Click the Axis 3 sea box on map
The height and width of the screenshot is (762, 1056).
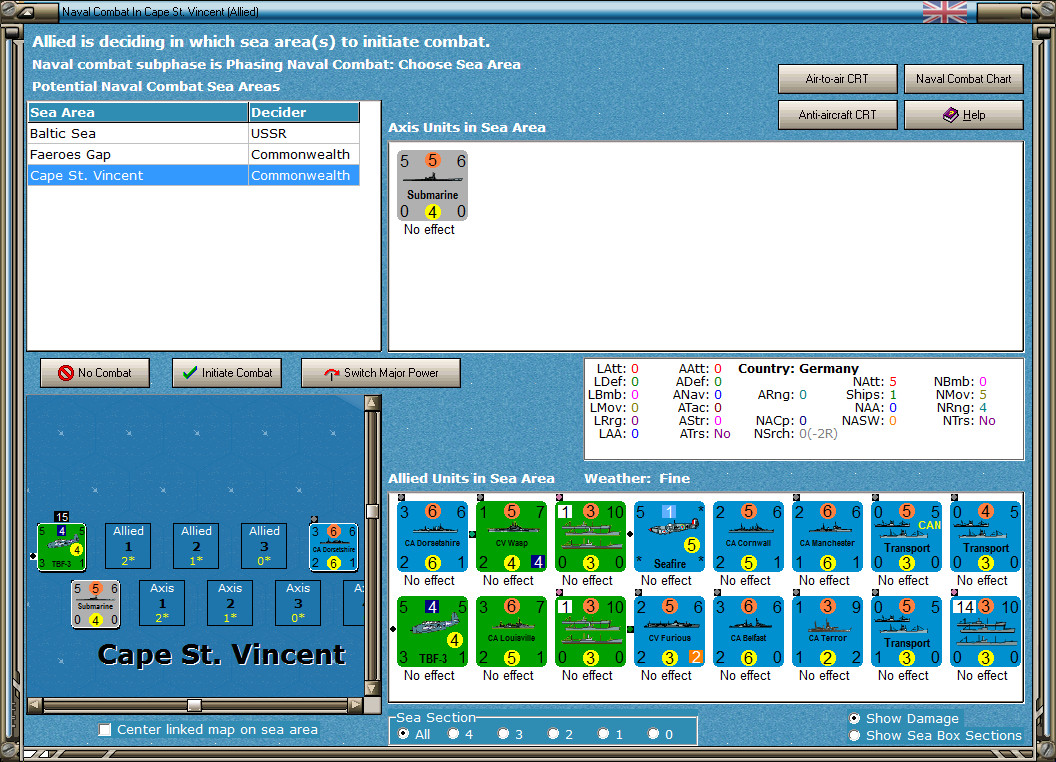(x=298, y=603)
